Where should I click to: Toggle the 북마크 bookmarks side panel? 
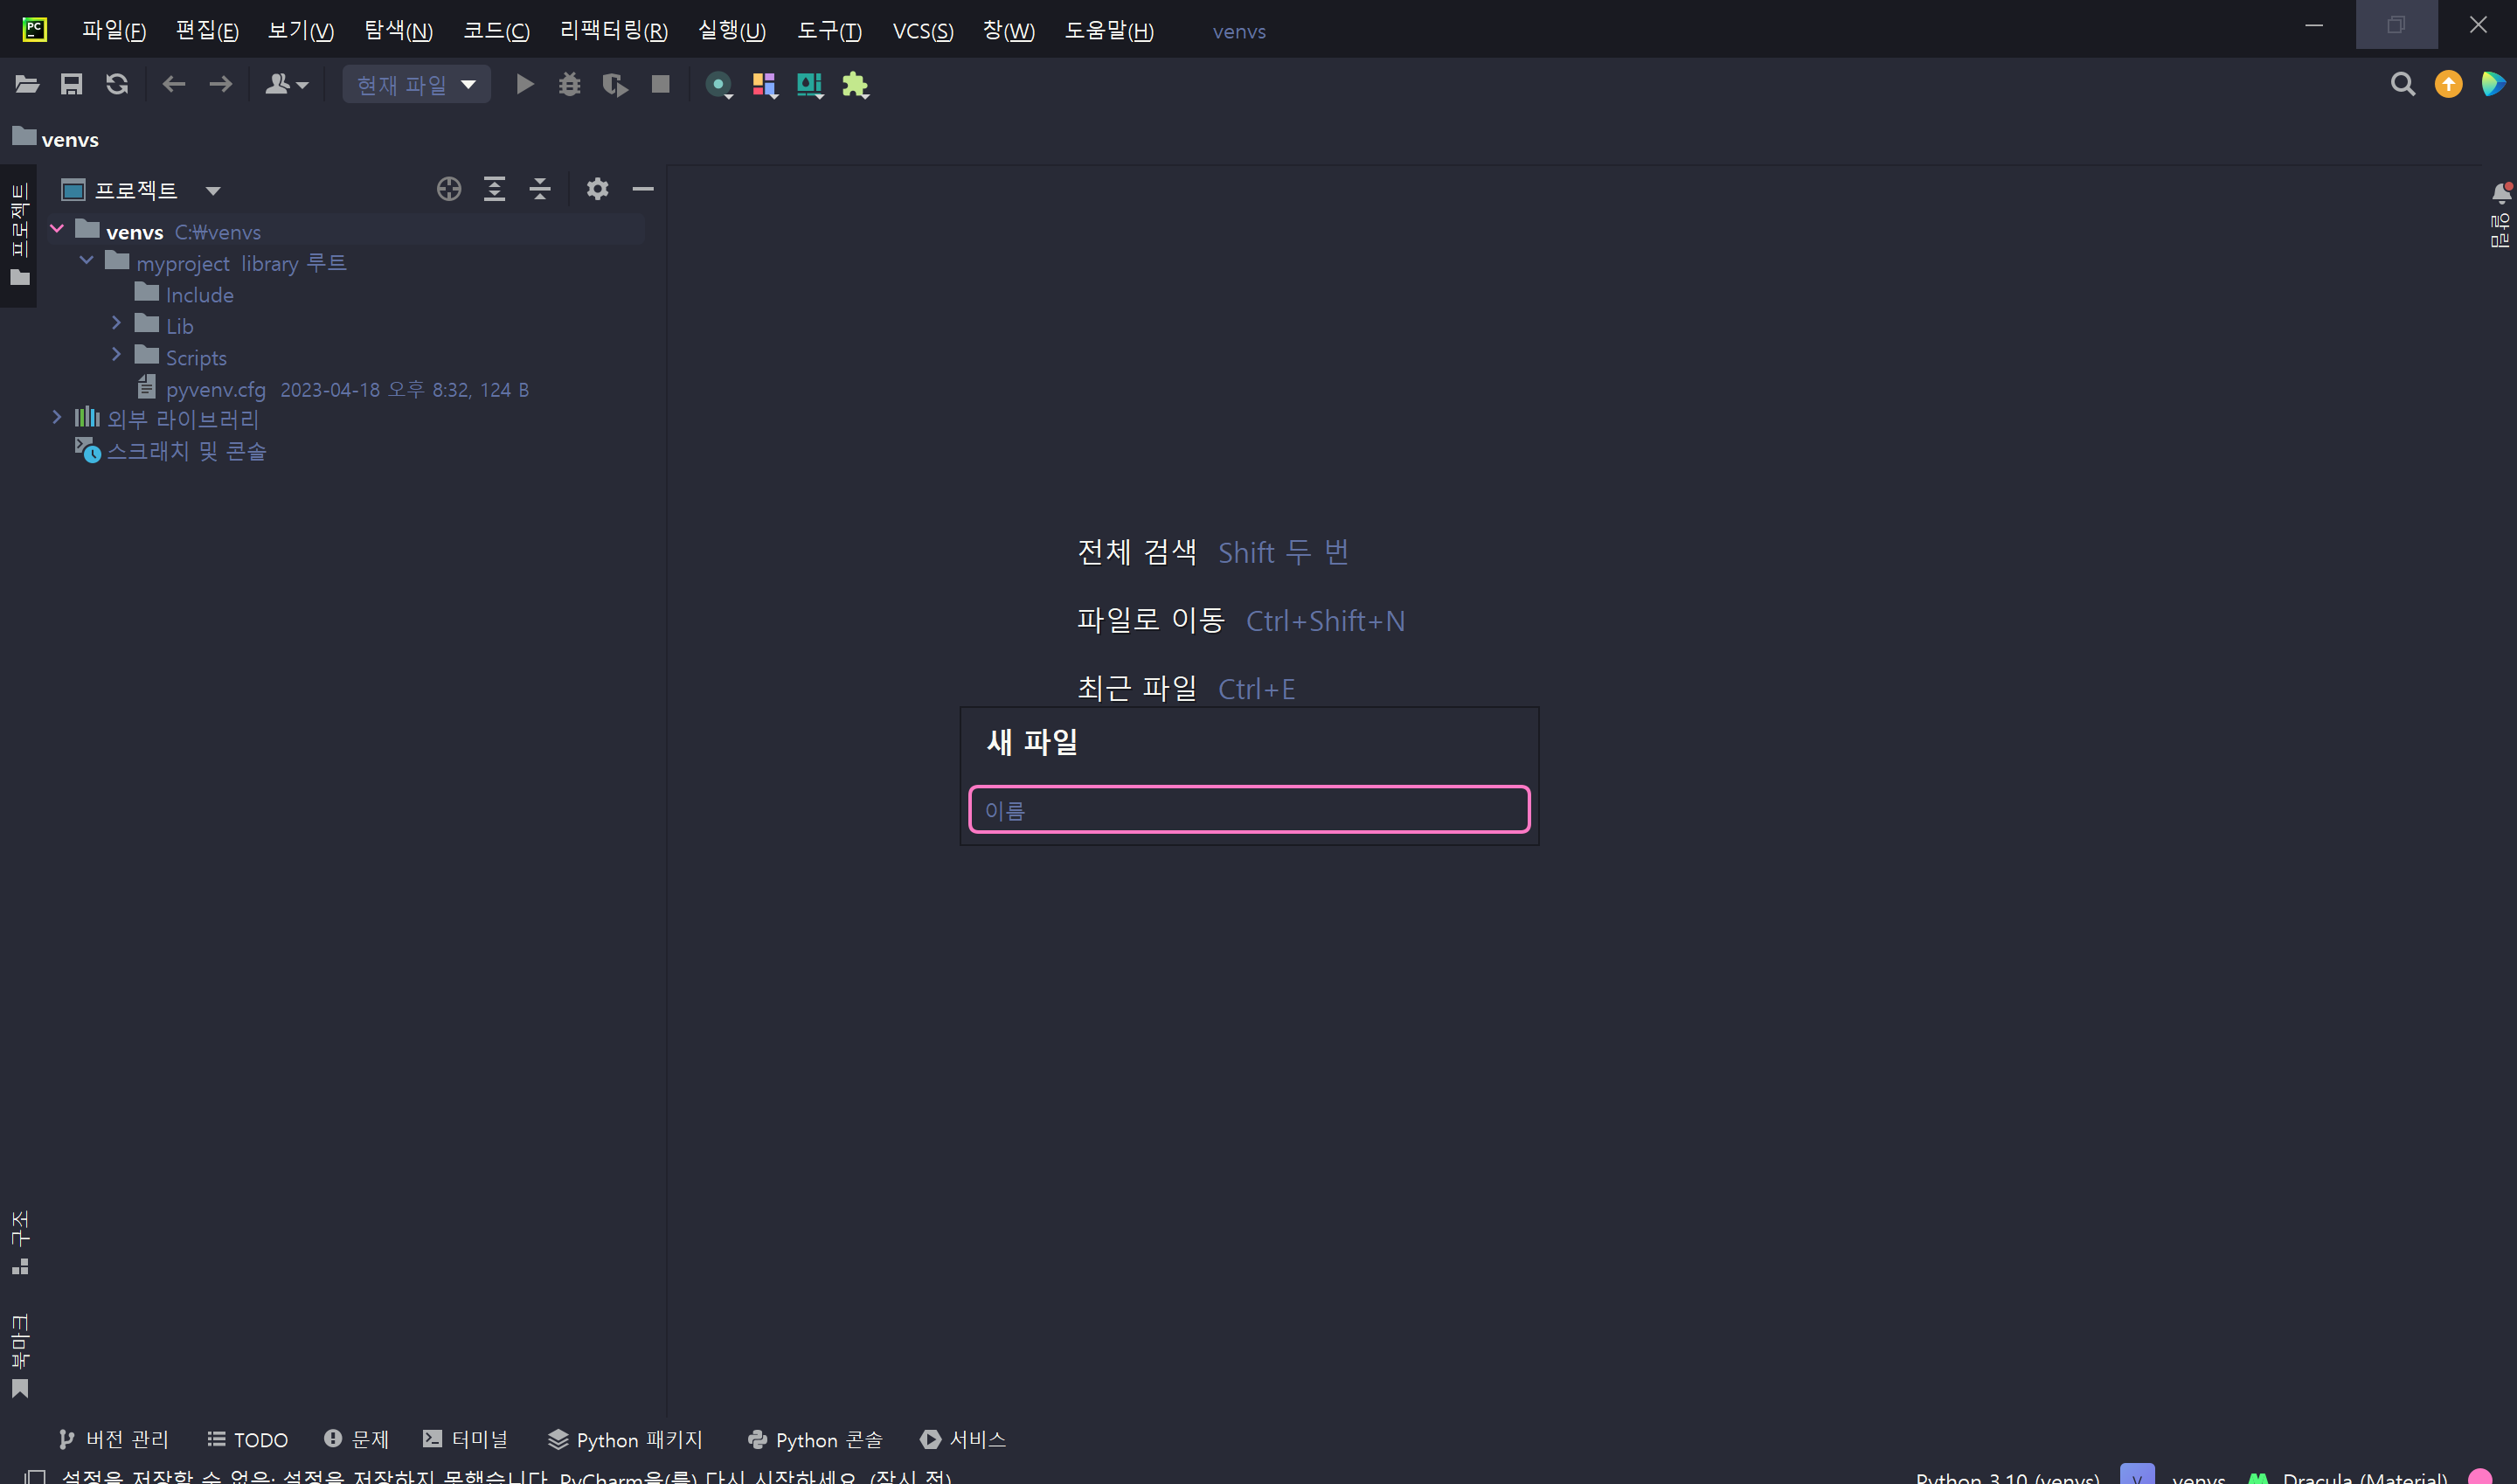20,1355
